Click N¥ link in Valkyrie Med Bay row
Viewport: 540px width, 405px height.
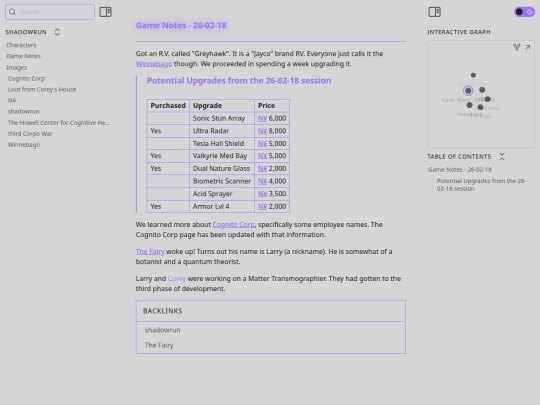[262, 156]
